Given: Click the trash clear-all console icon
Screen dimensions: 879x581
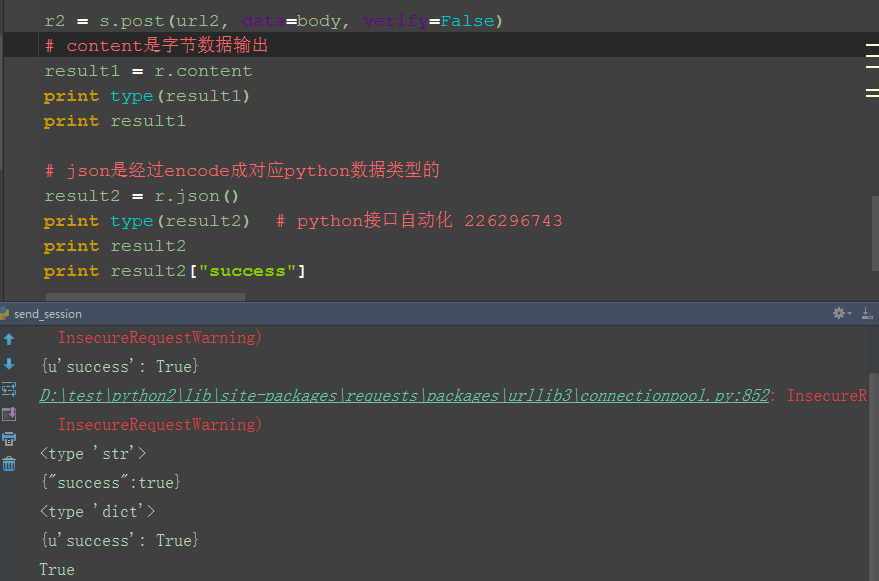Looking at the screenshot, I should (x=9, y=464).
